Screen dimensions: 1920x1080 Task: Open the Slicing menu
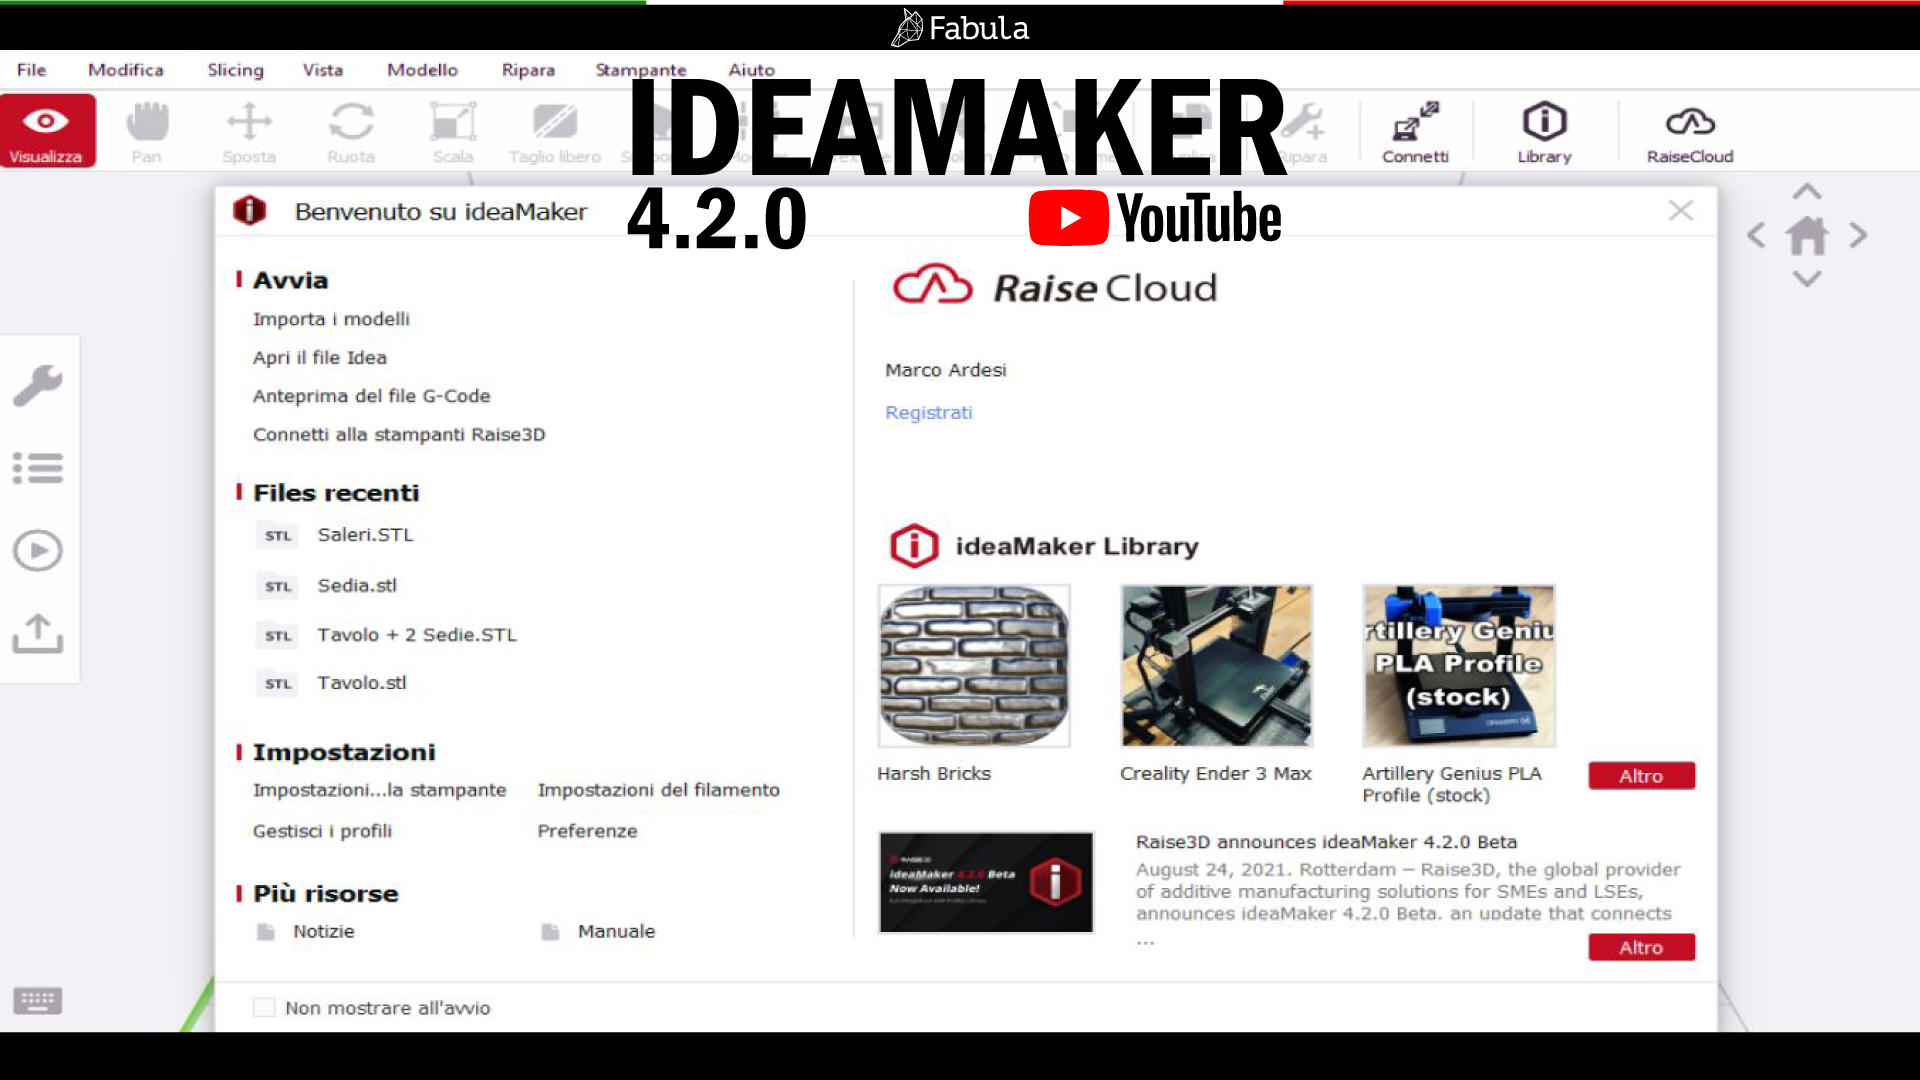[236, 70]
